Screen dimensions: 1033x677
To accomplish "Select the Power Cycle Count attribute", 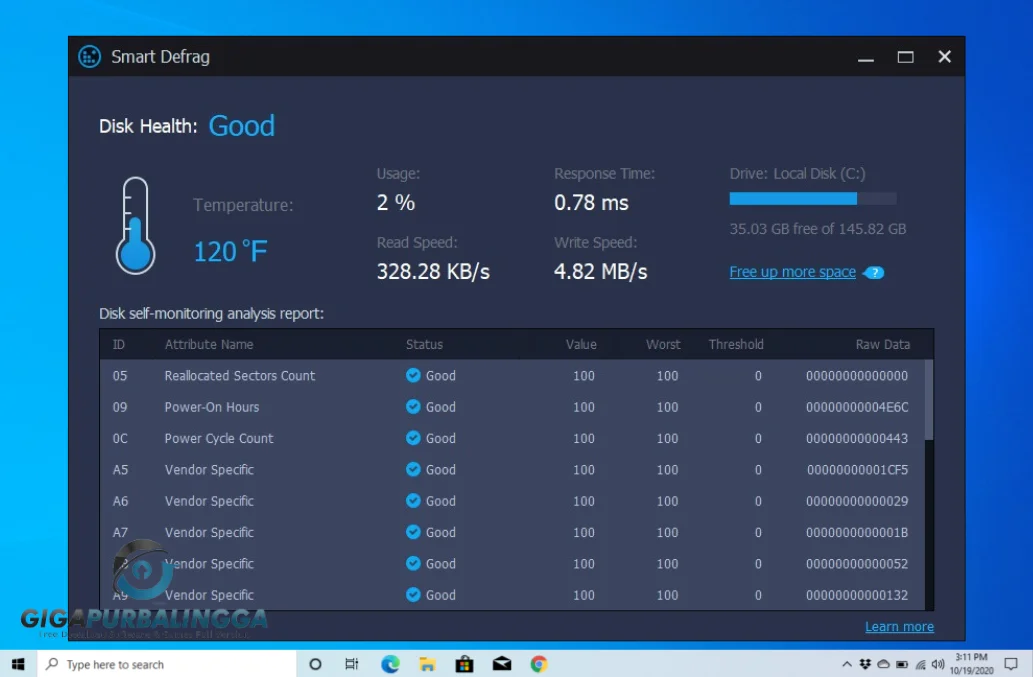I will click(x=219, y=439).
